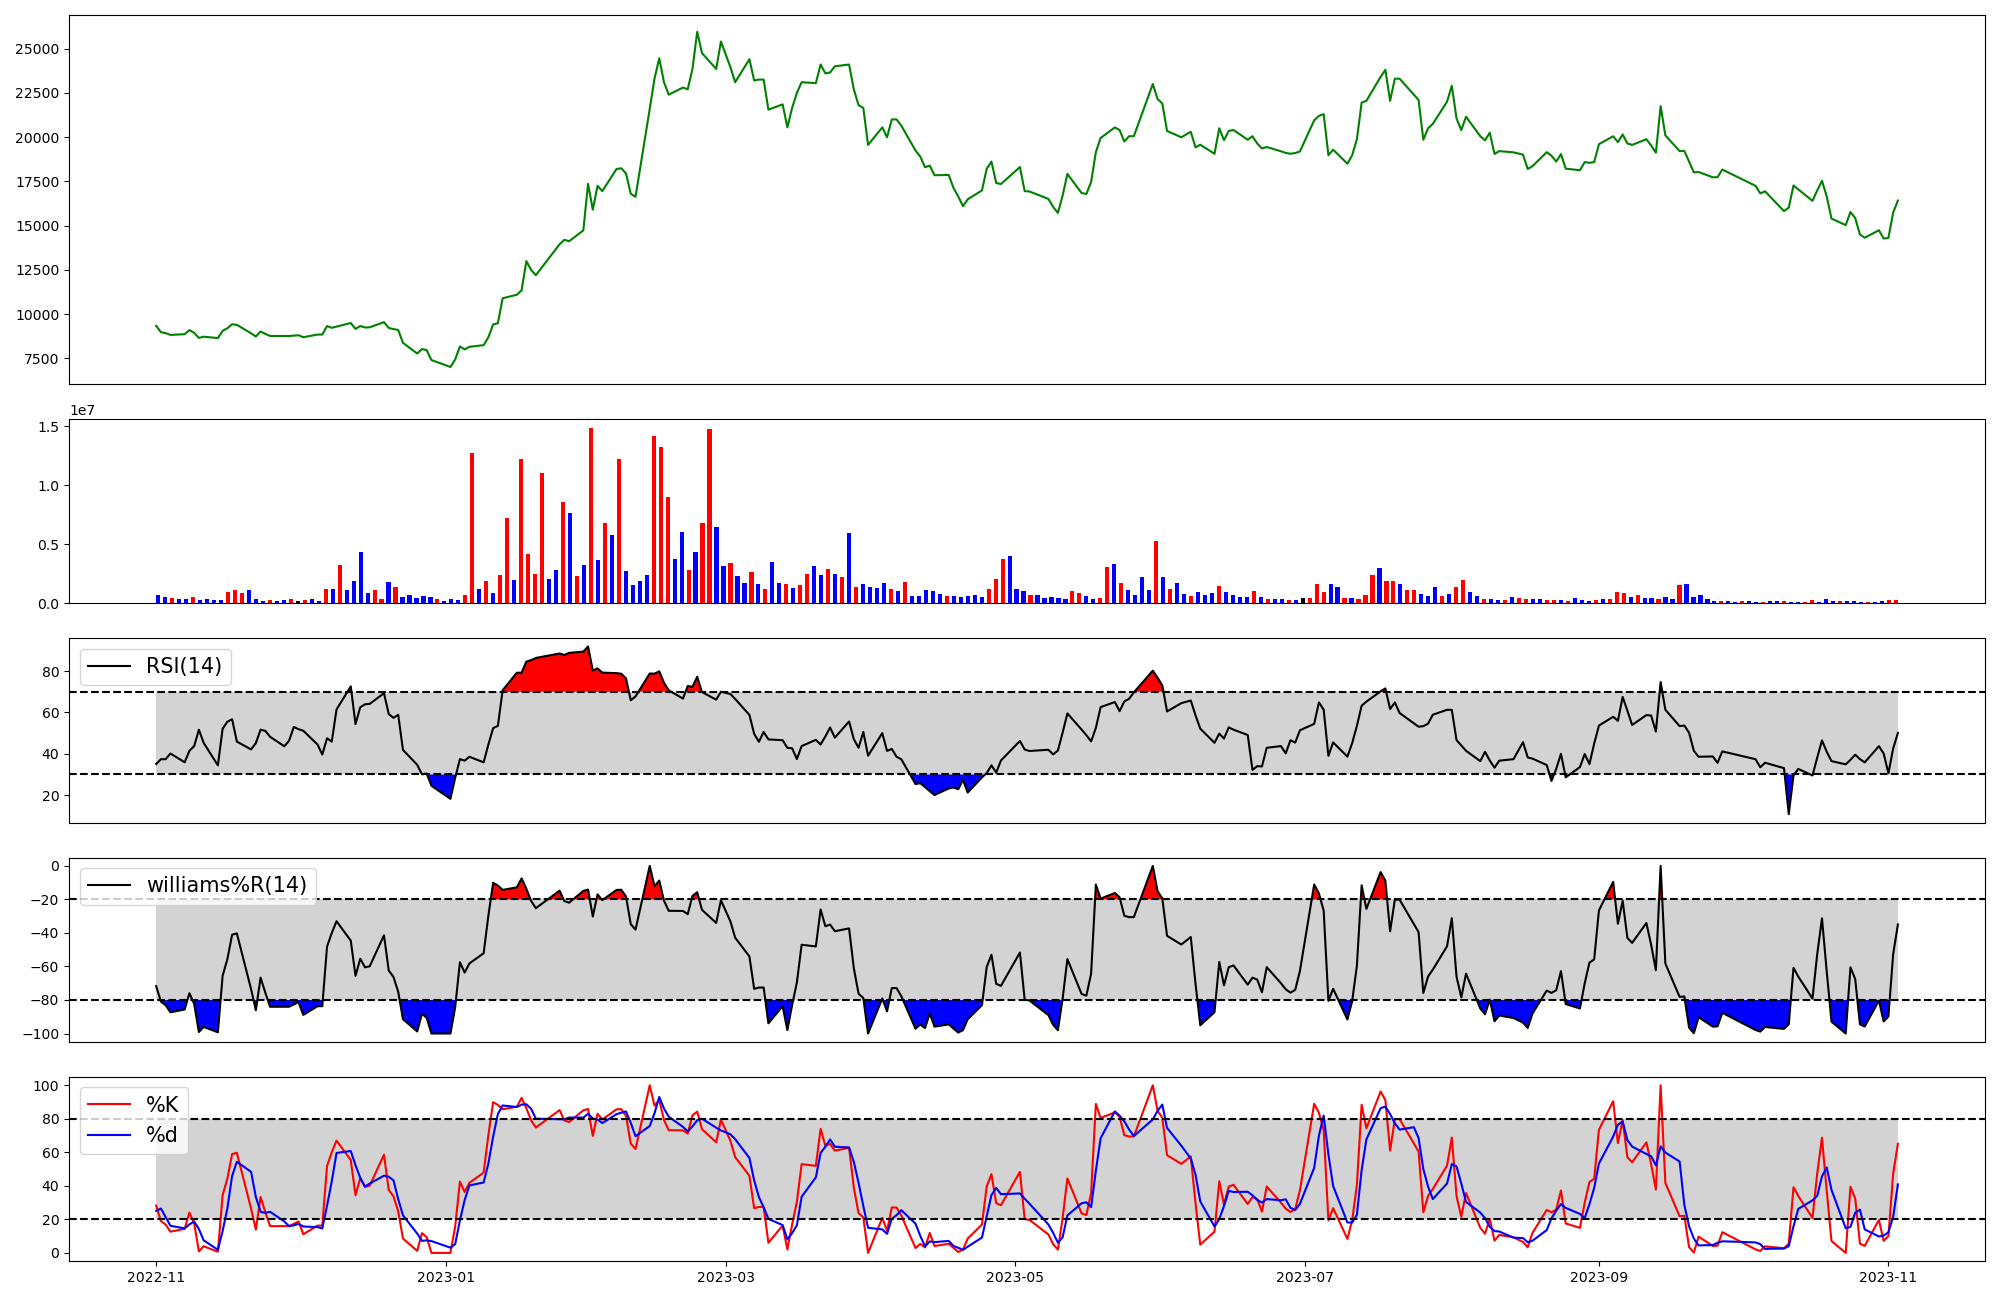Click the 25000 price axis tick label
Screen dimensions: 2000x1300
36,49
